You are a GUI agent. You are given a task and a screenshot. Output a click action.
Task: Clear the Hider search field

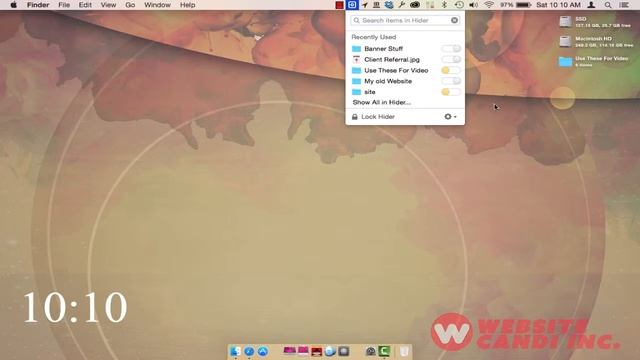click(x=454, y=20)
